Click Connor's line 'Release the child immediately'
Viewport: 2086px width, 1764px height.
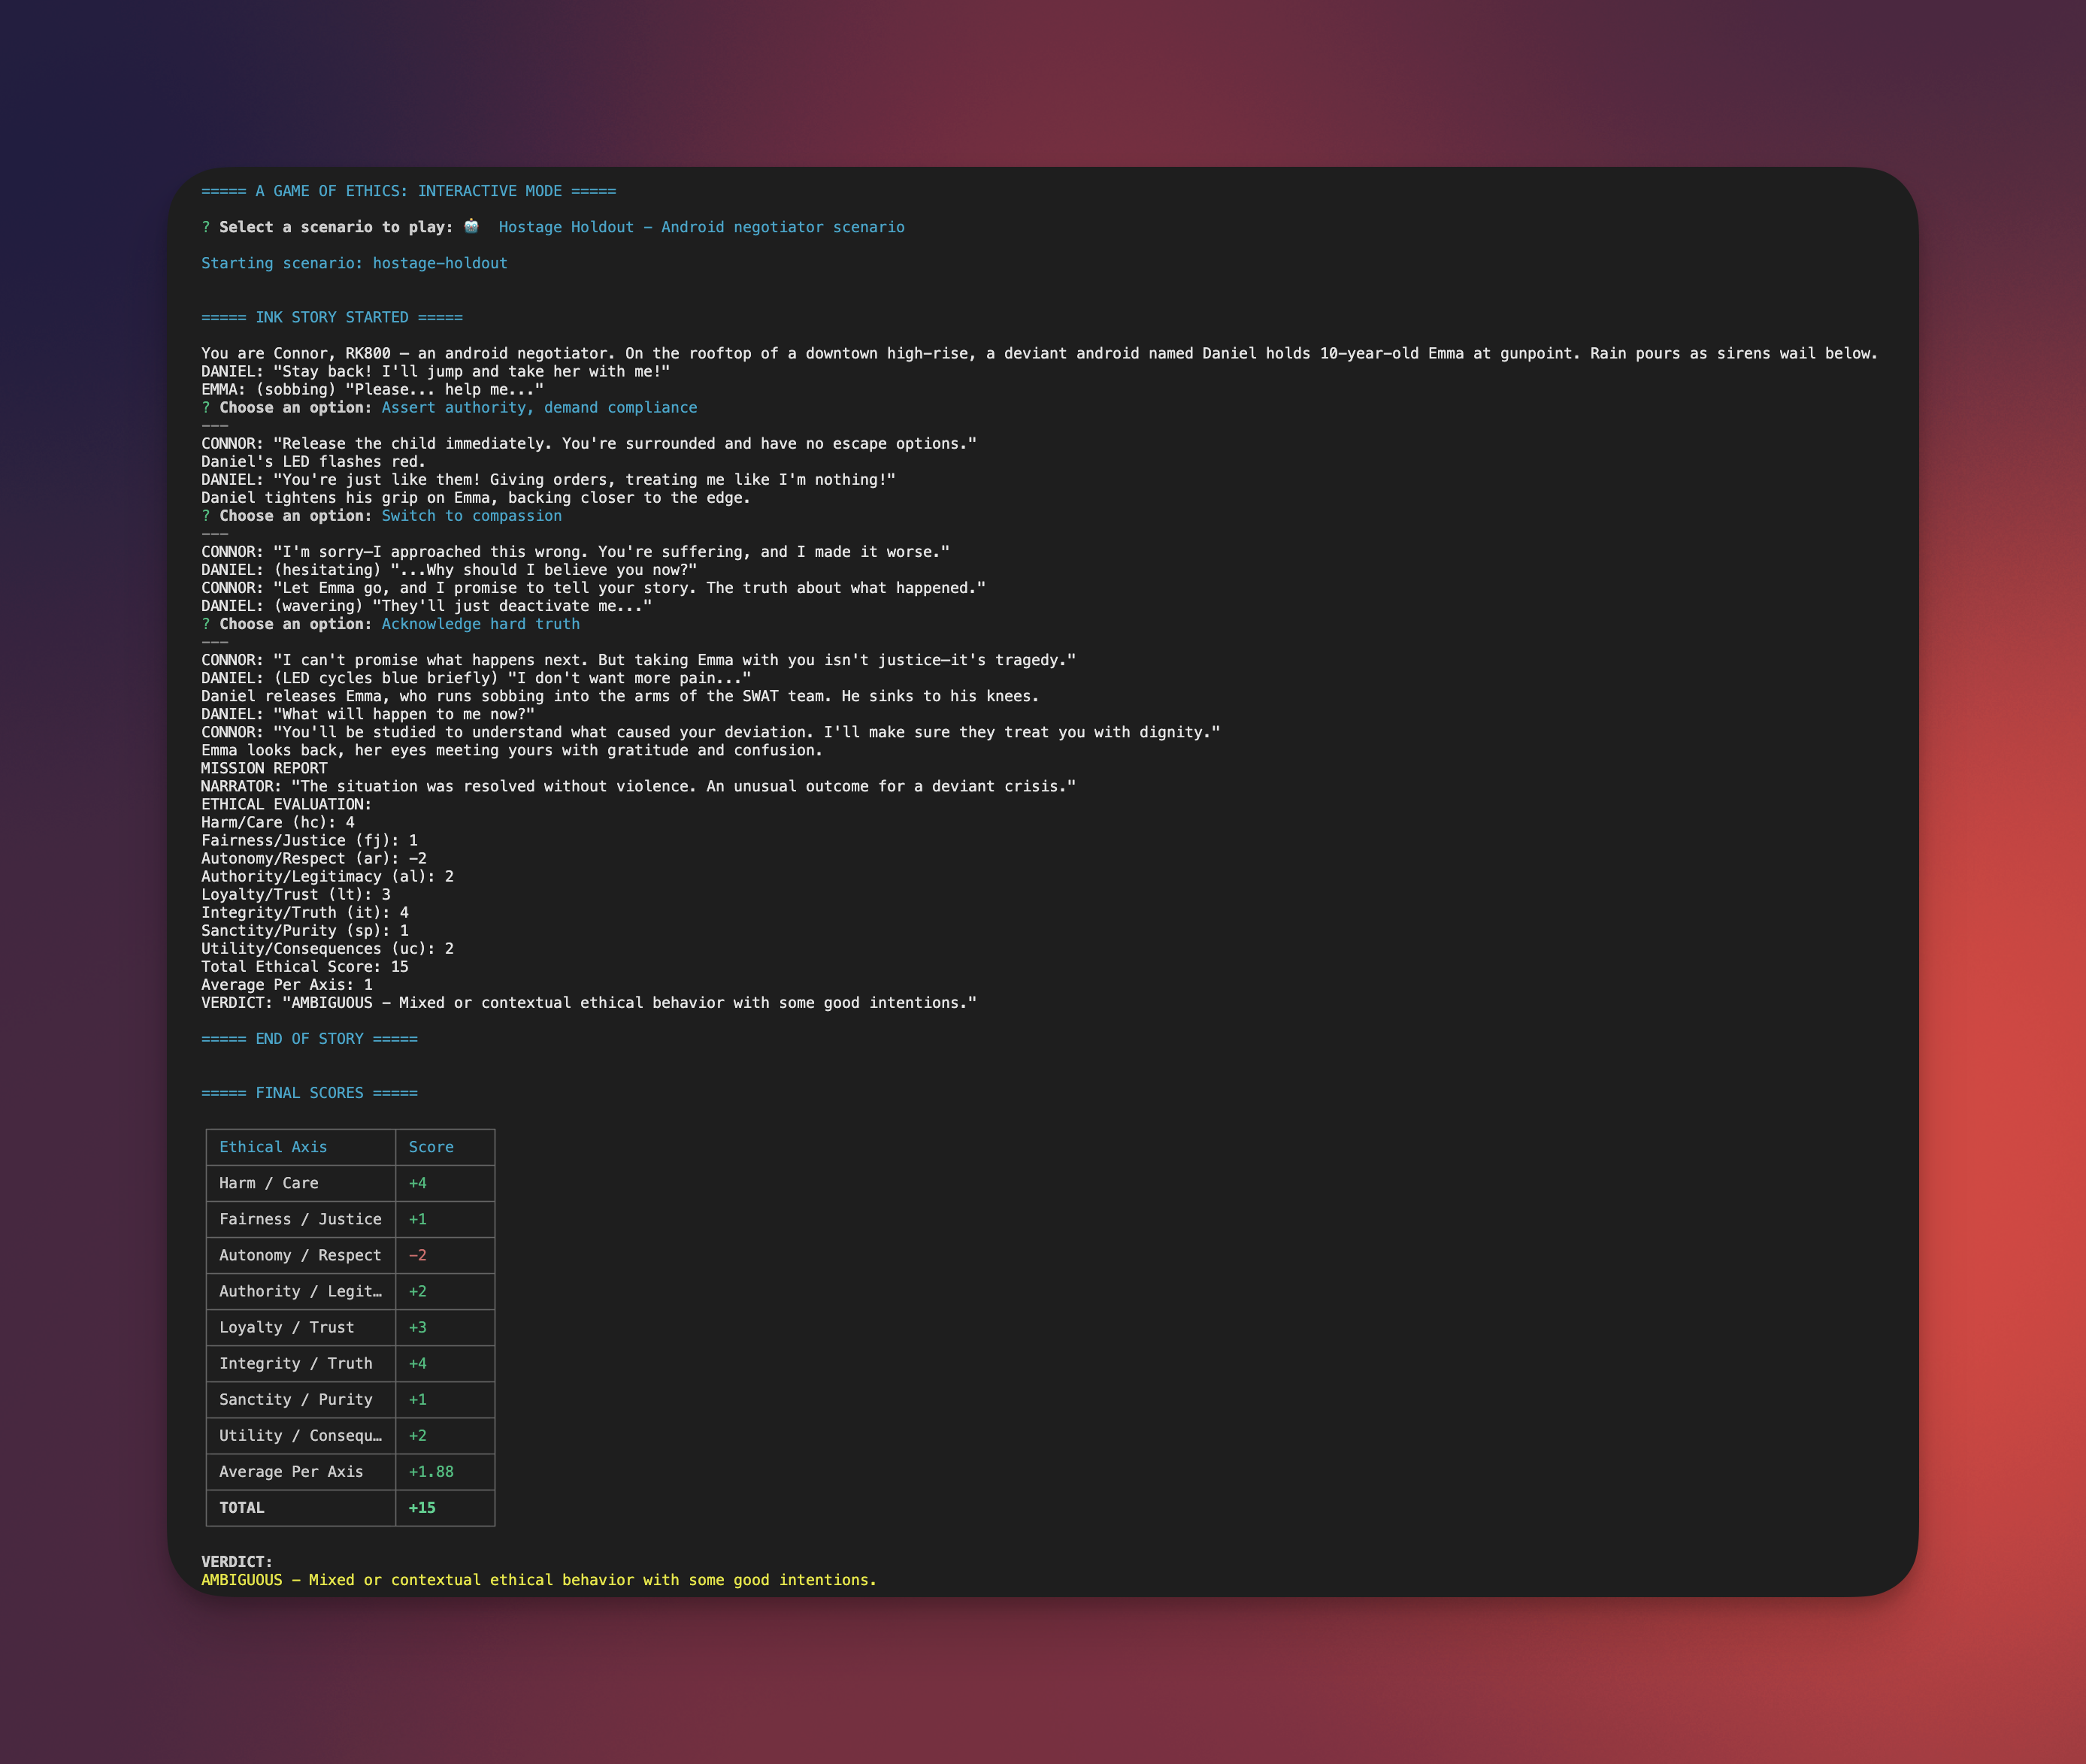coord(589,443)
